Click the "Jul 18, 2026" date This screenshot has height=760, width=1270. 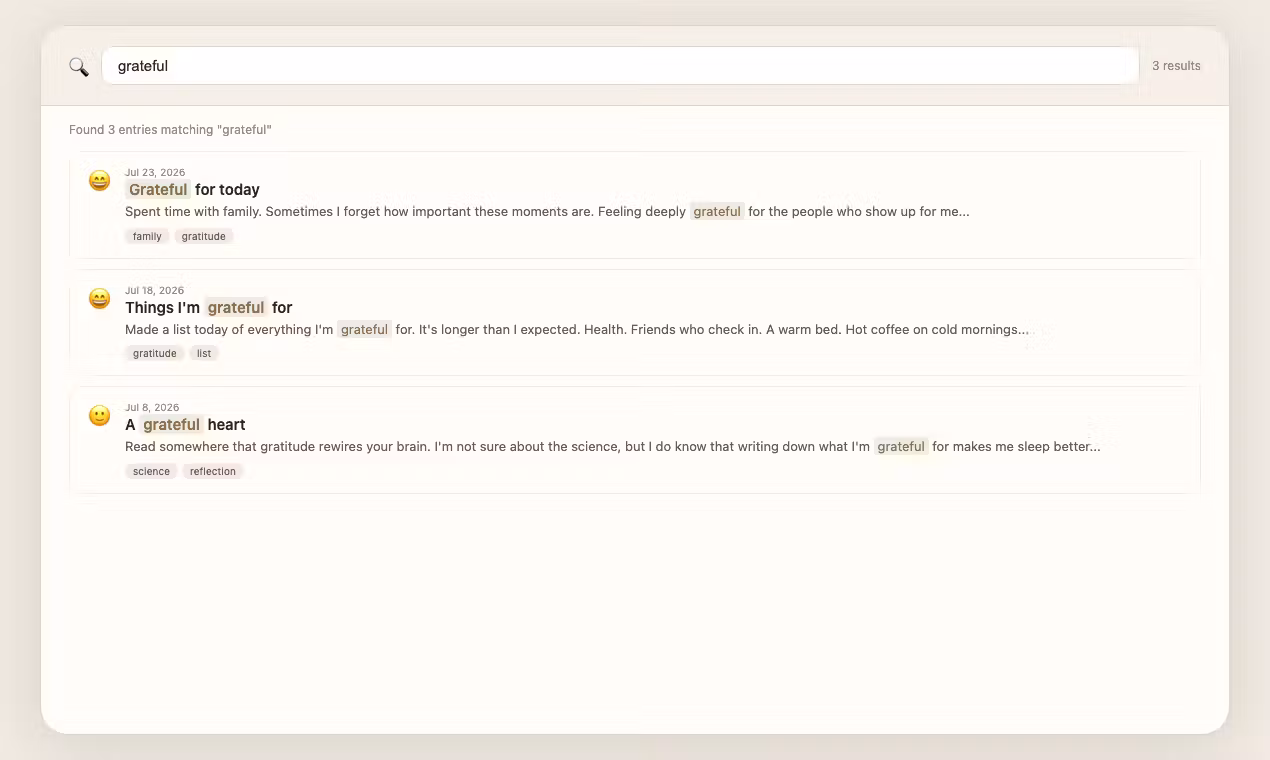click(x=155, y=291)
